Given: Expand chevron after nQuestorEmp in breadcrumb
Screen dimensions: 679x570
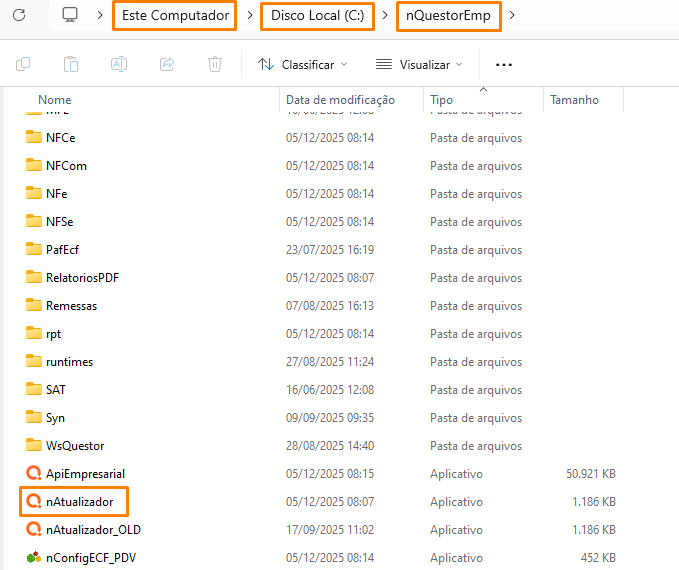Looking at the screenshot, I should click(513, 15).
